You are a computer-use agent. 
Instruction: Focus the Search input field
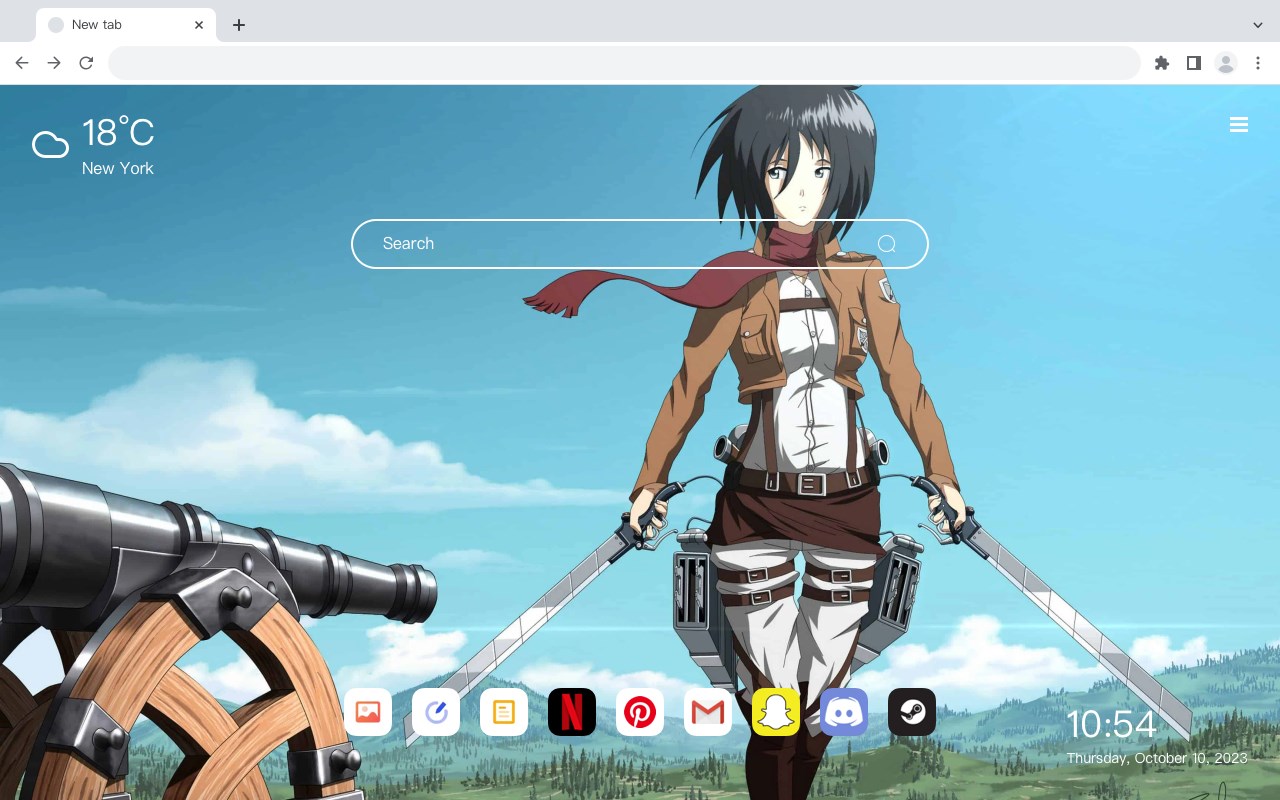(x=640, y=244)
